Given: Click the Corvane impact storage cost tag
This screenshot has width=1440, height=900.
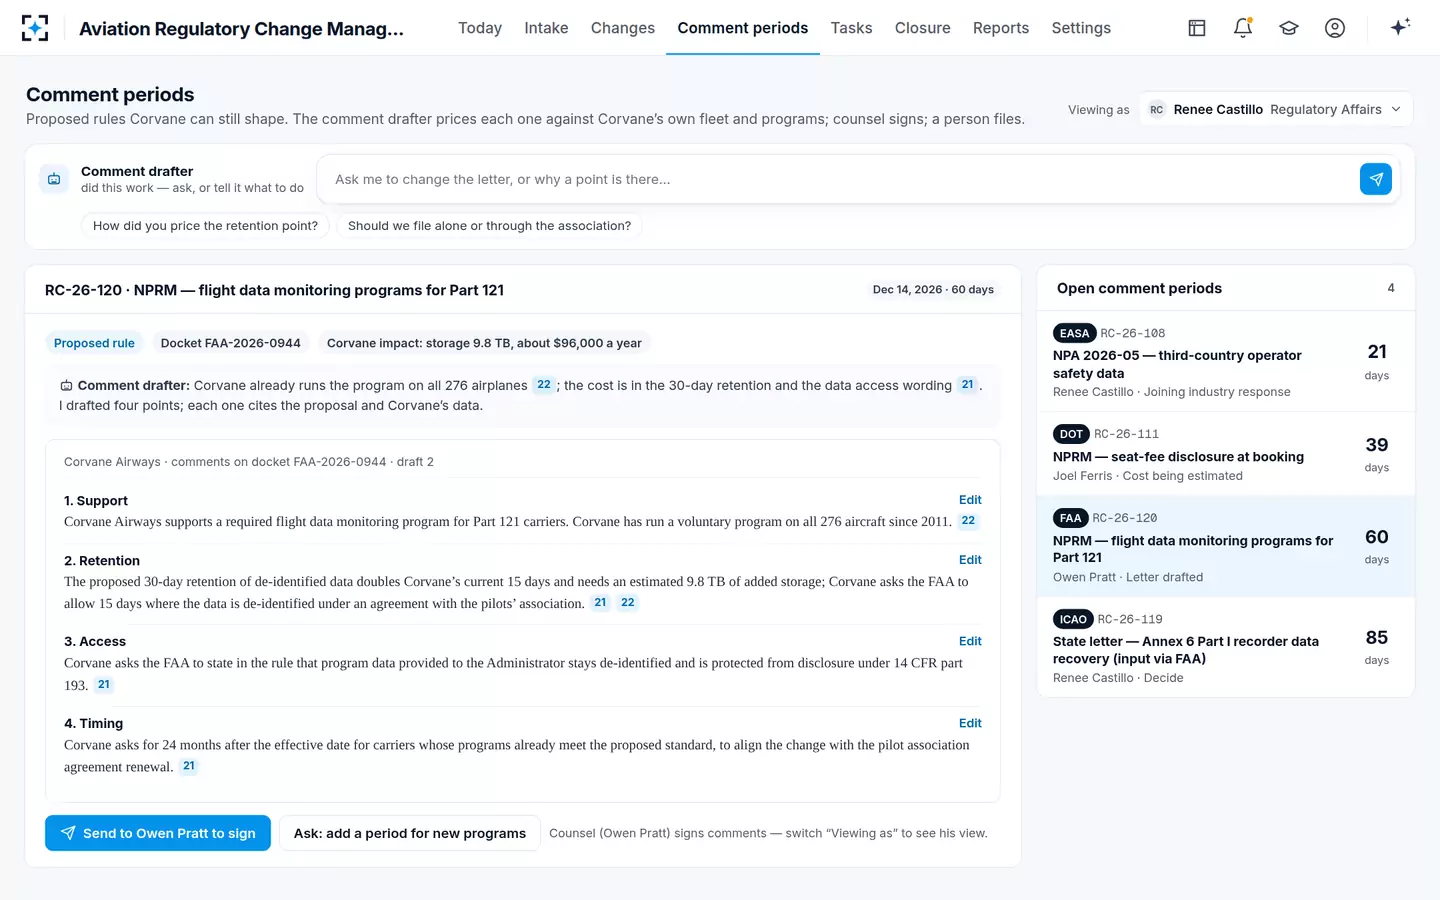Looking at the screenshot, I should [484, 343].
